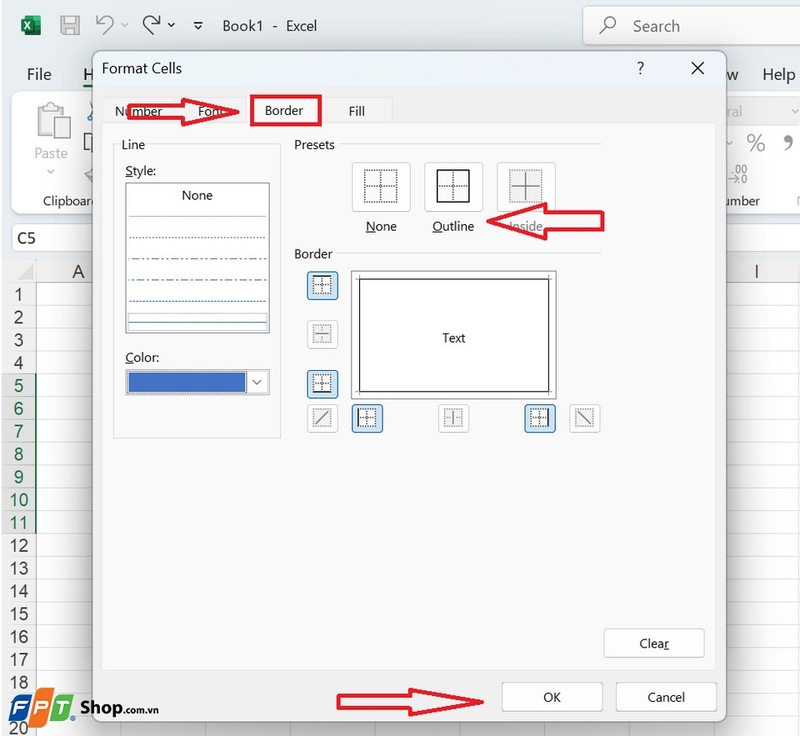Select row 11 header
The image size is (800, 736).
point(19,522)
